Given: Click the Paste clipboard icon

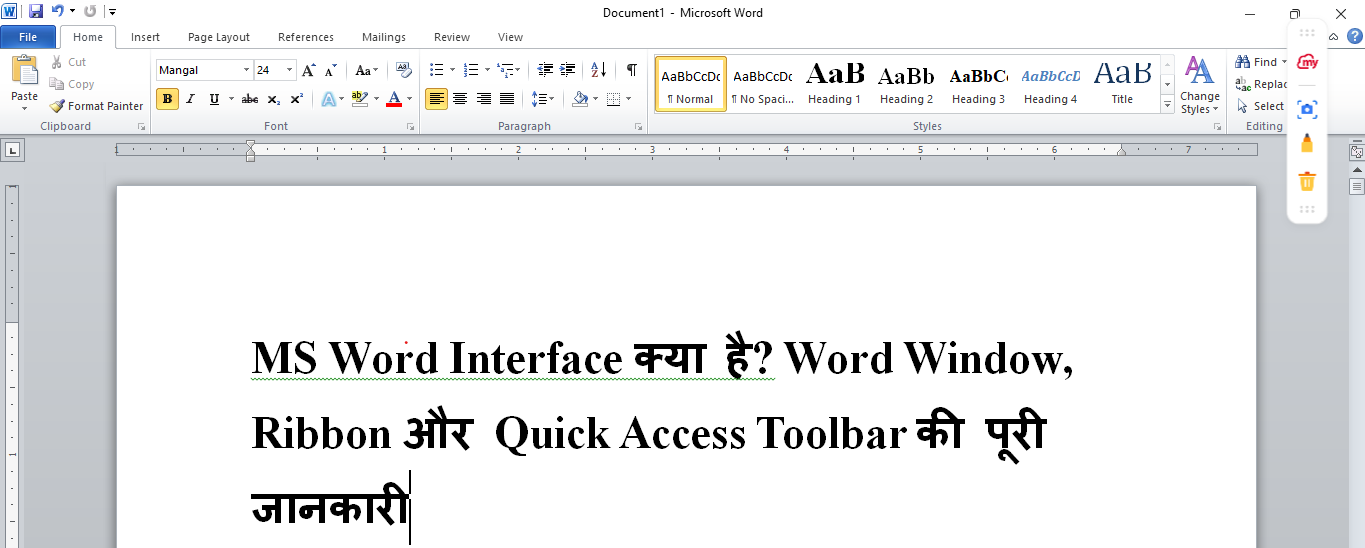Looking at the screenshot, I should point(24,71).
